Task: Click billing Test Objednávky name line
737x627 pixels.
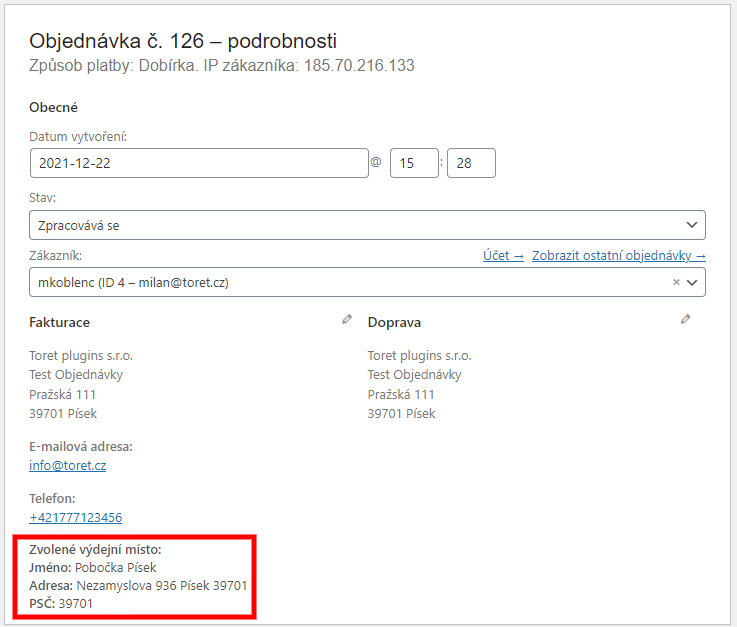Action: point(76,375)
